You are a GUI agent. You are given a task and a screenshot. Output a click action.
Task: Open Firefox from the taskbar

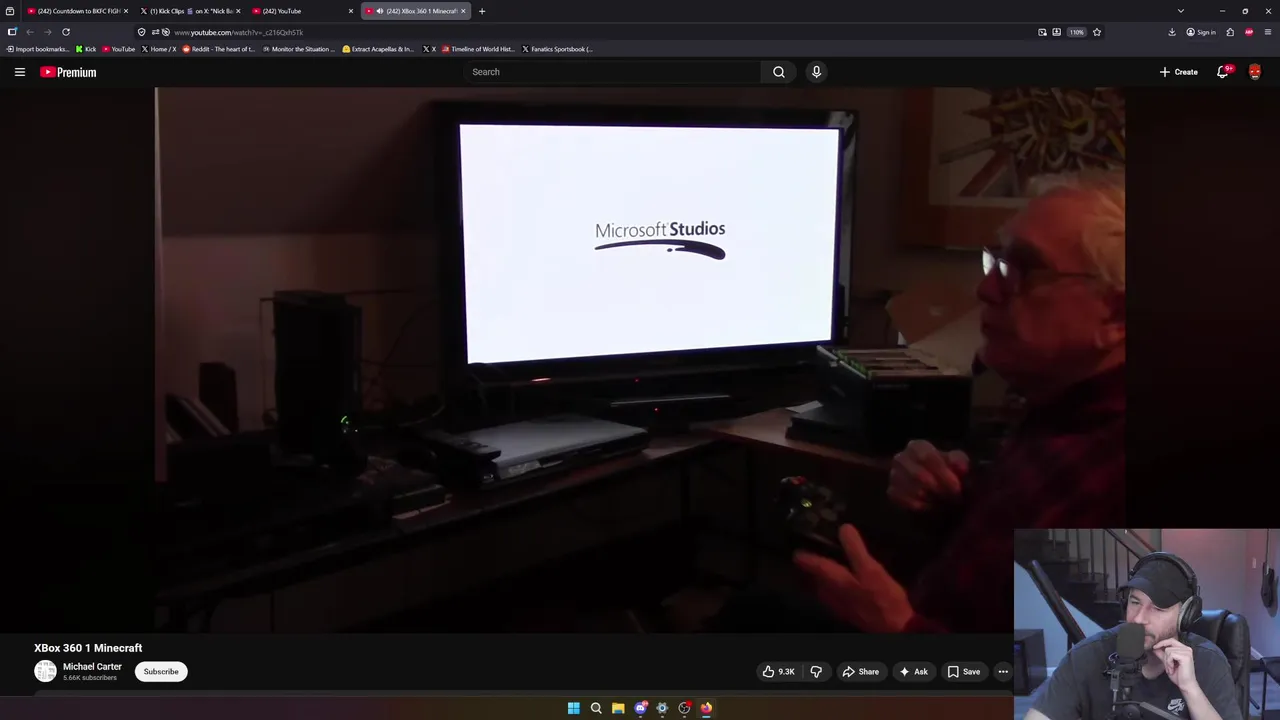(x=706, y=708)
